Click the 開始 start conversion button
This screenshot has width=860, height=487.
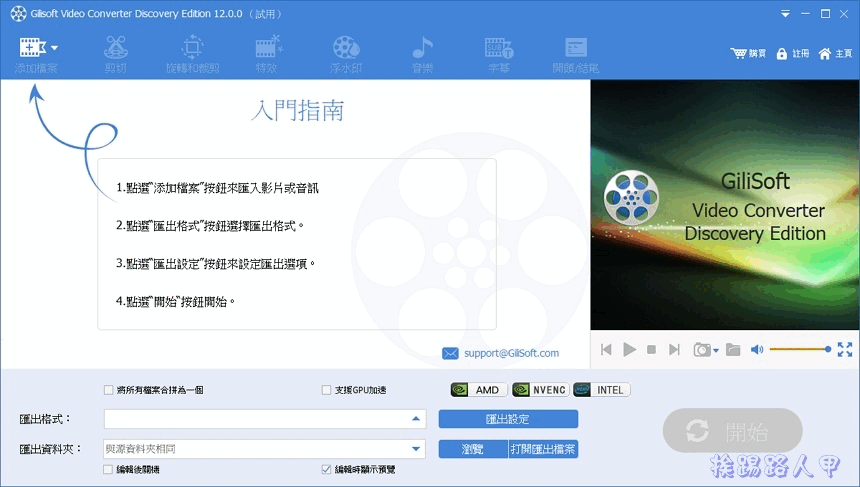click(x=732, y=431)
